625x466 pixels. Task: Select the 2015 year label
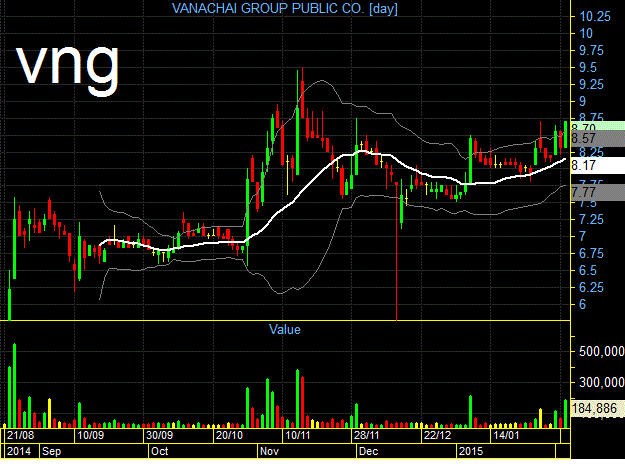point(471,451)
